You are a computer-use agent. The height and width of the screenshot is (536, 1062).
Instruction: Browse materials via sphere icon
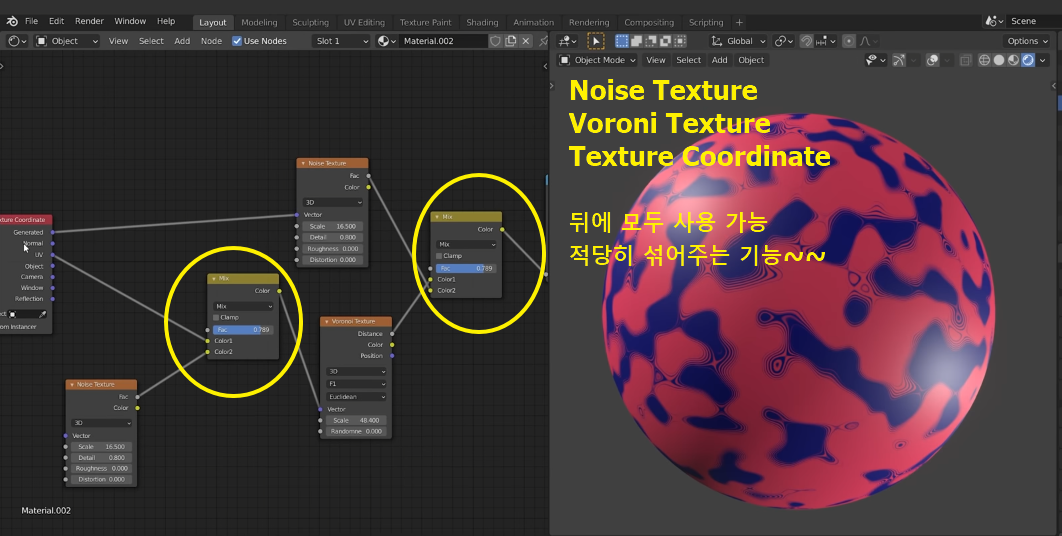pos(387,41)
